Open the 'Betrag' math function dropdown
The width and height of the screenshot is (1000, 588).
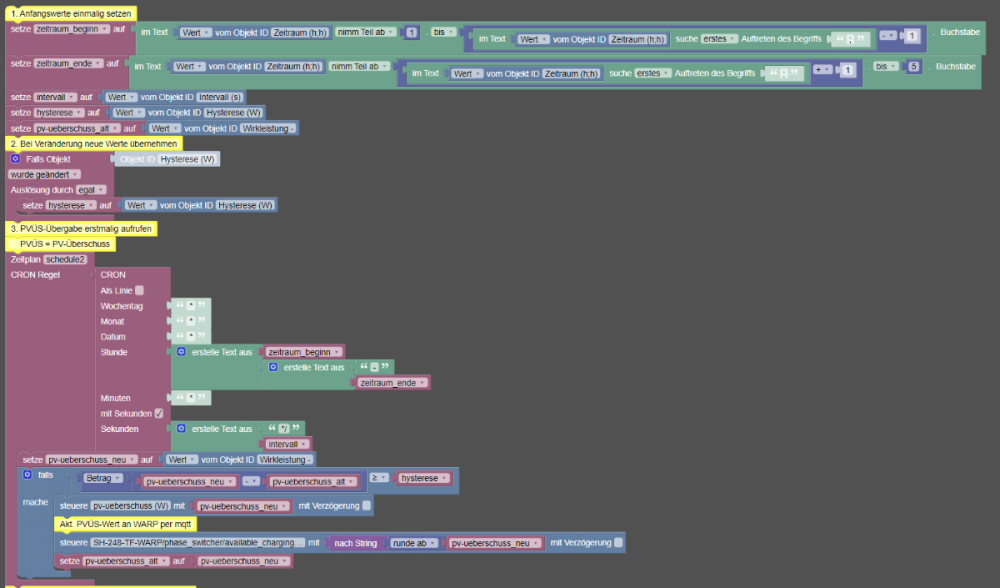point(104,479)
